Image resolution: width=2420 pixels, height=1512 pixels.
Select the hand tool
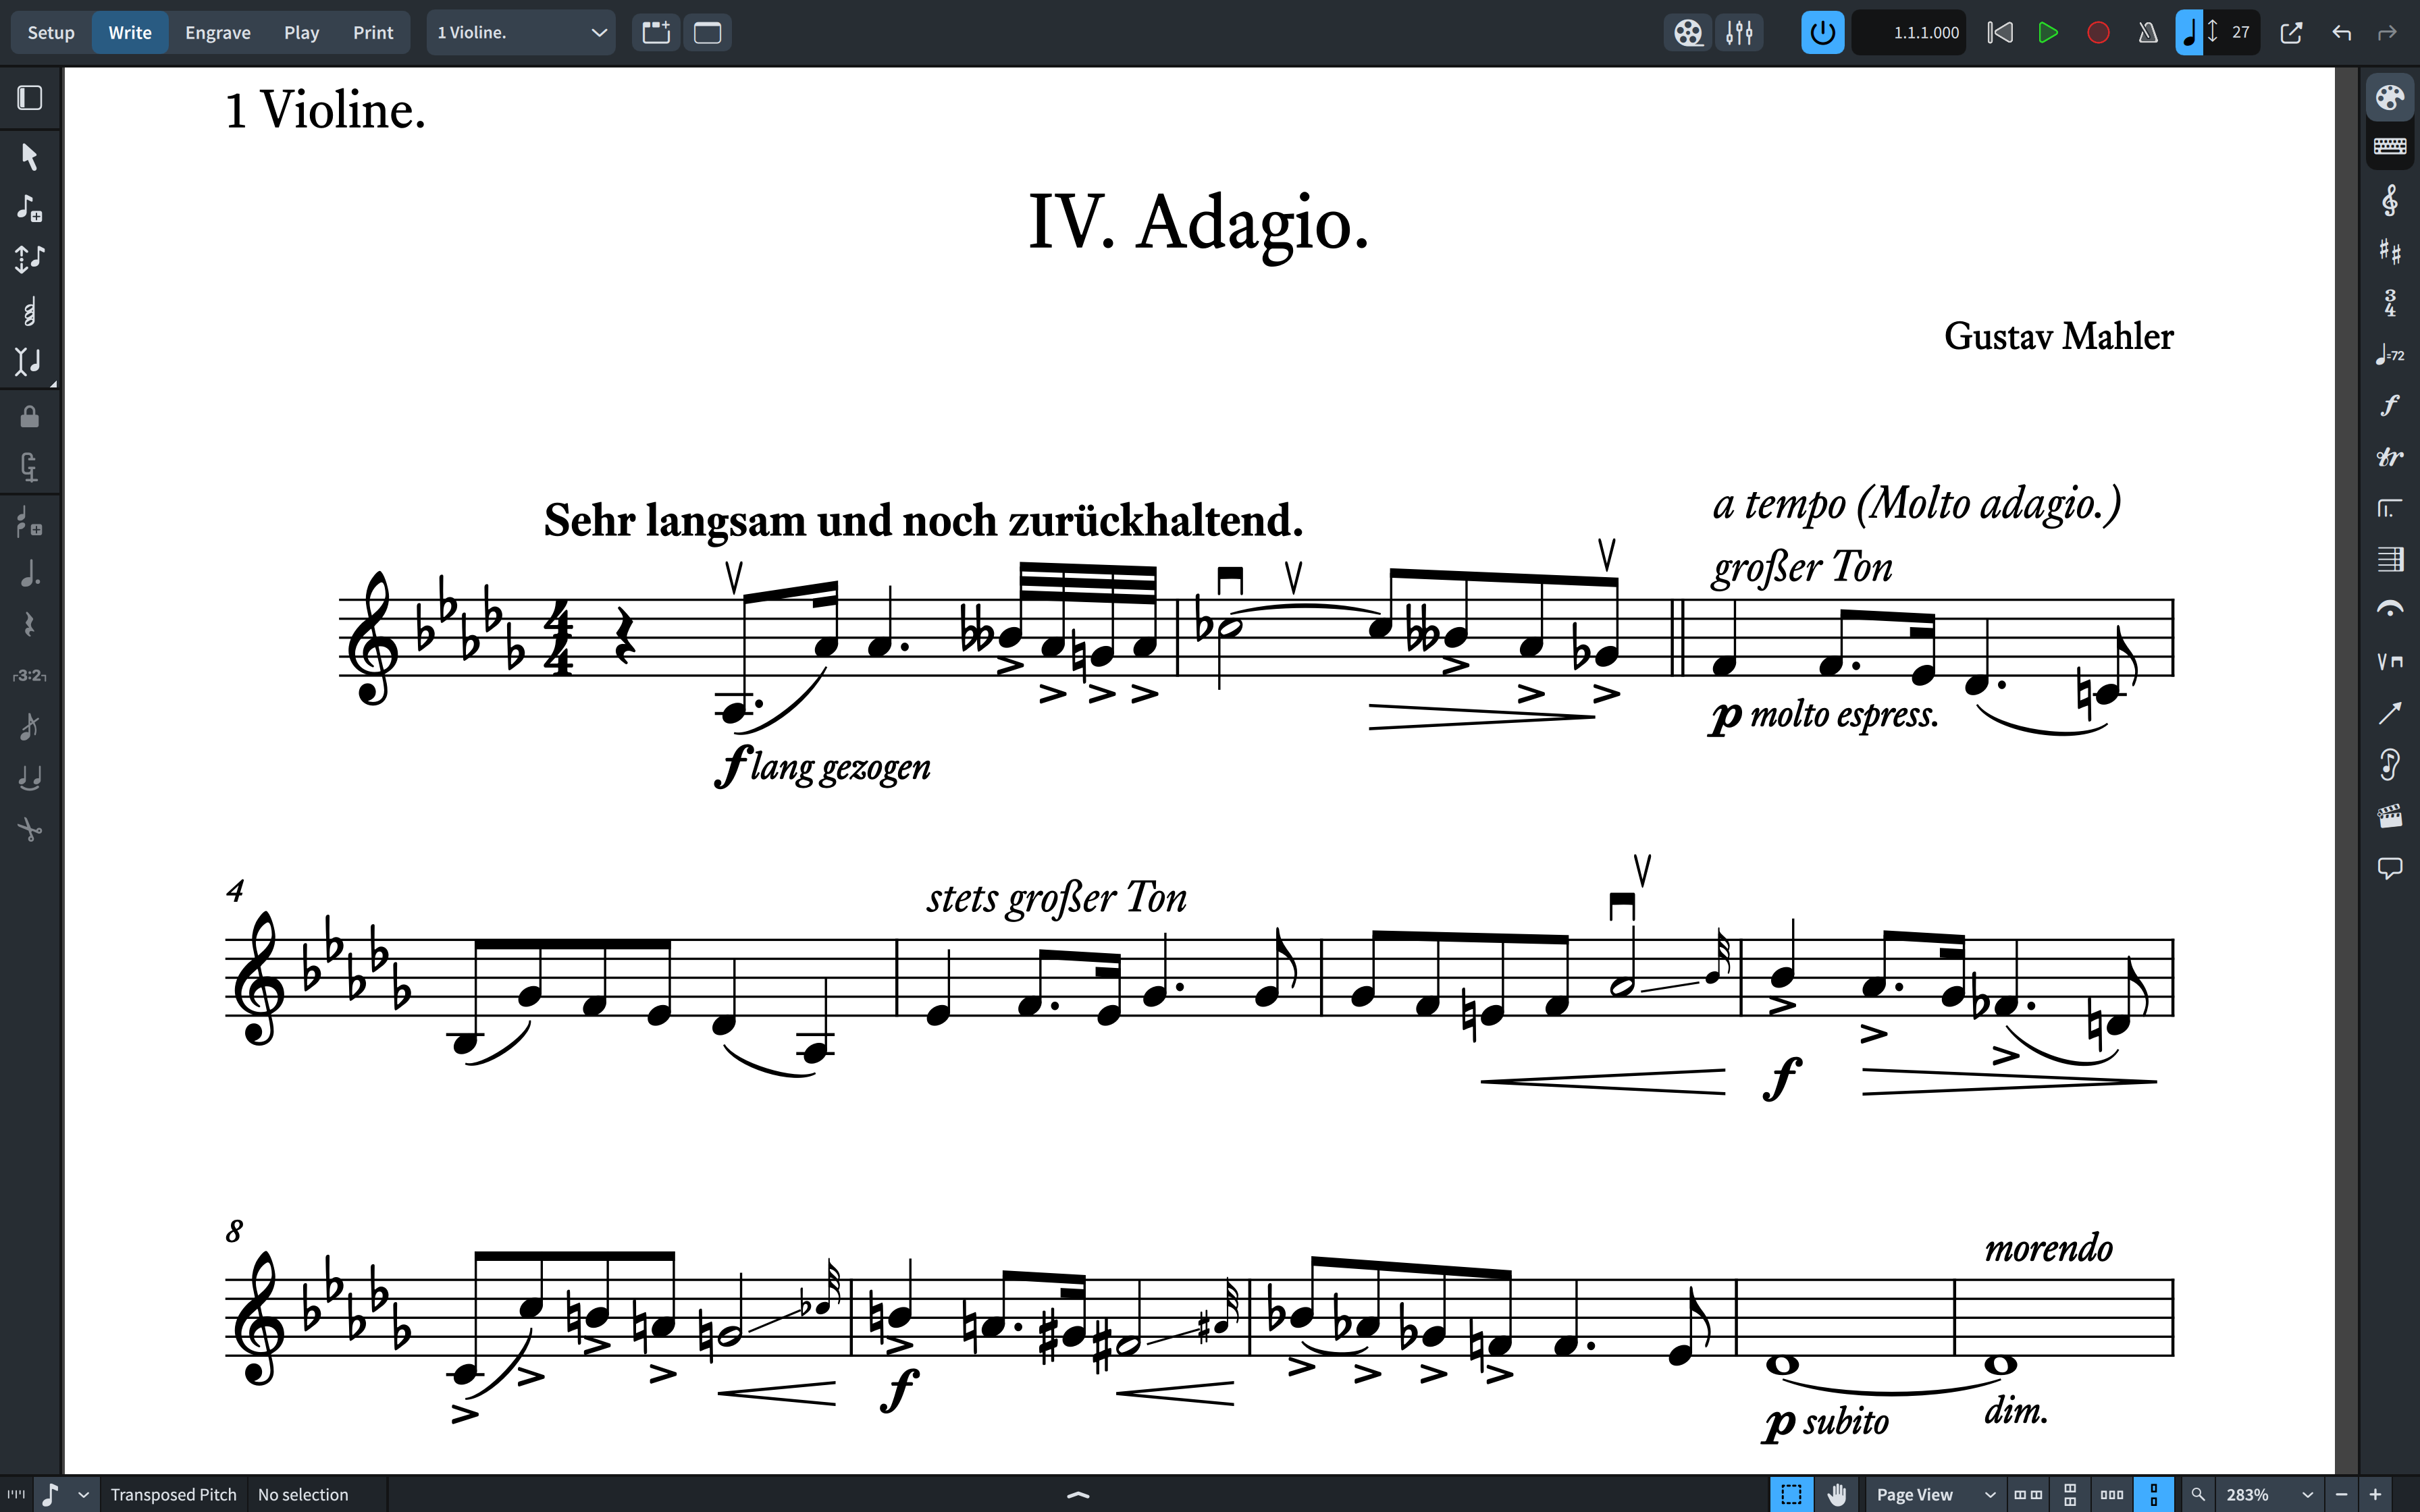tap(1836, 1495)
